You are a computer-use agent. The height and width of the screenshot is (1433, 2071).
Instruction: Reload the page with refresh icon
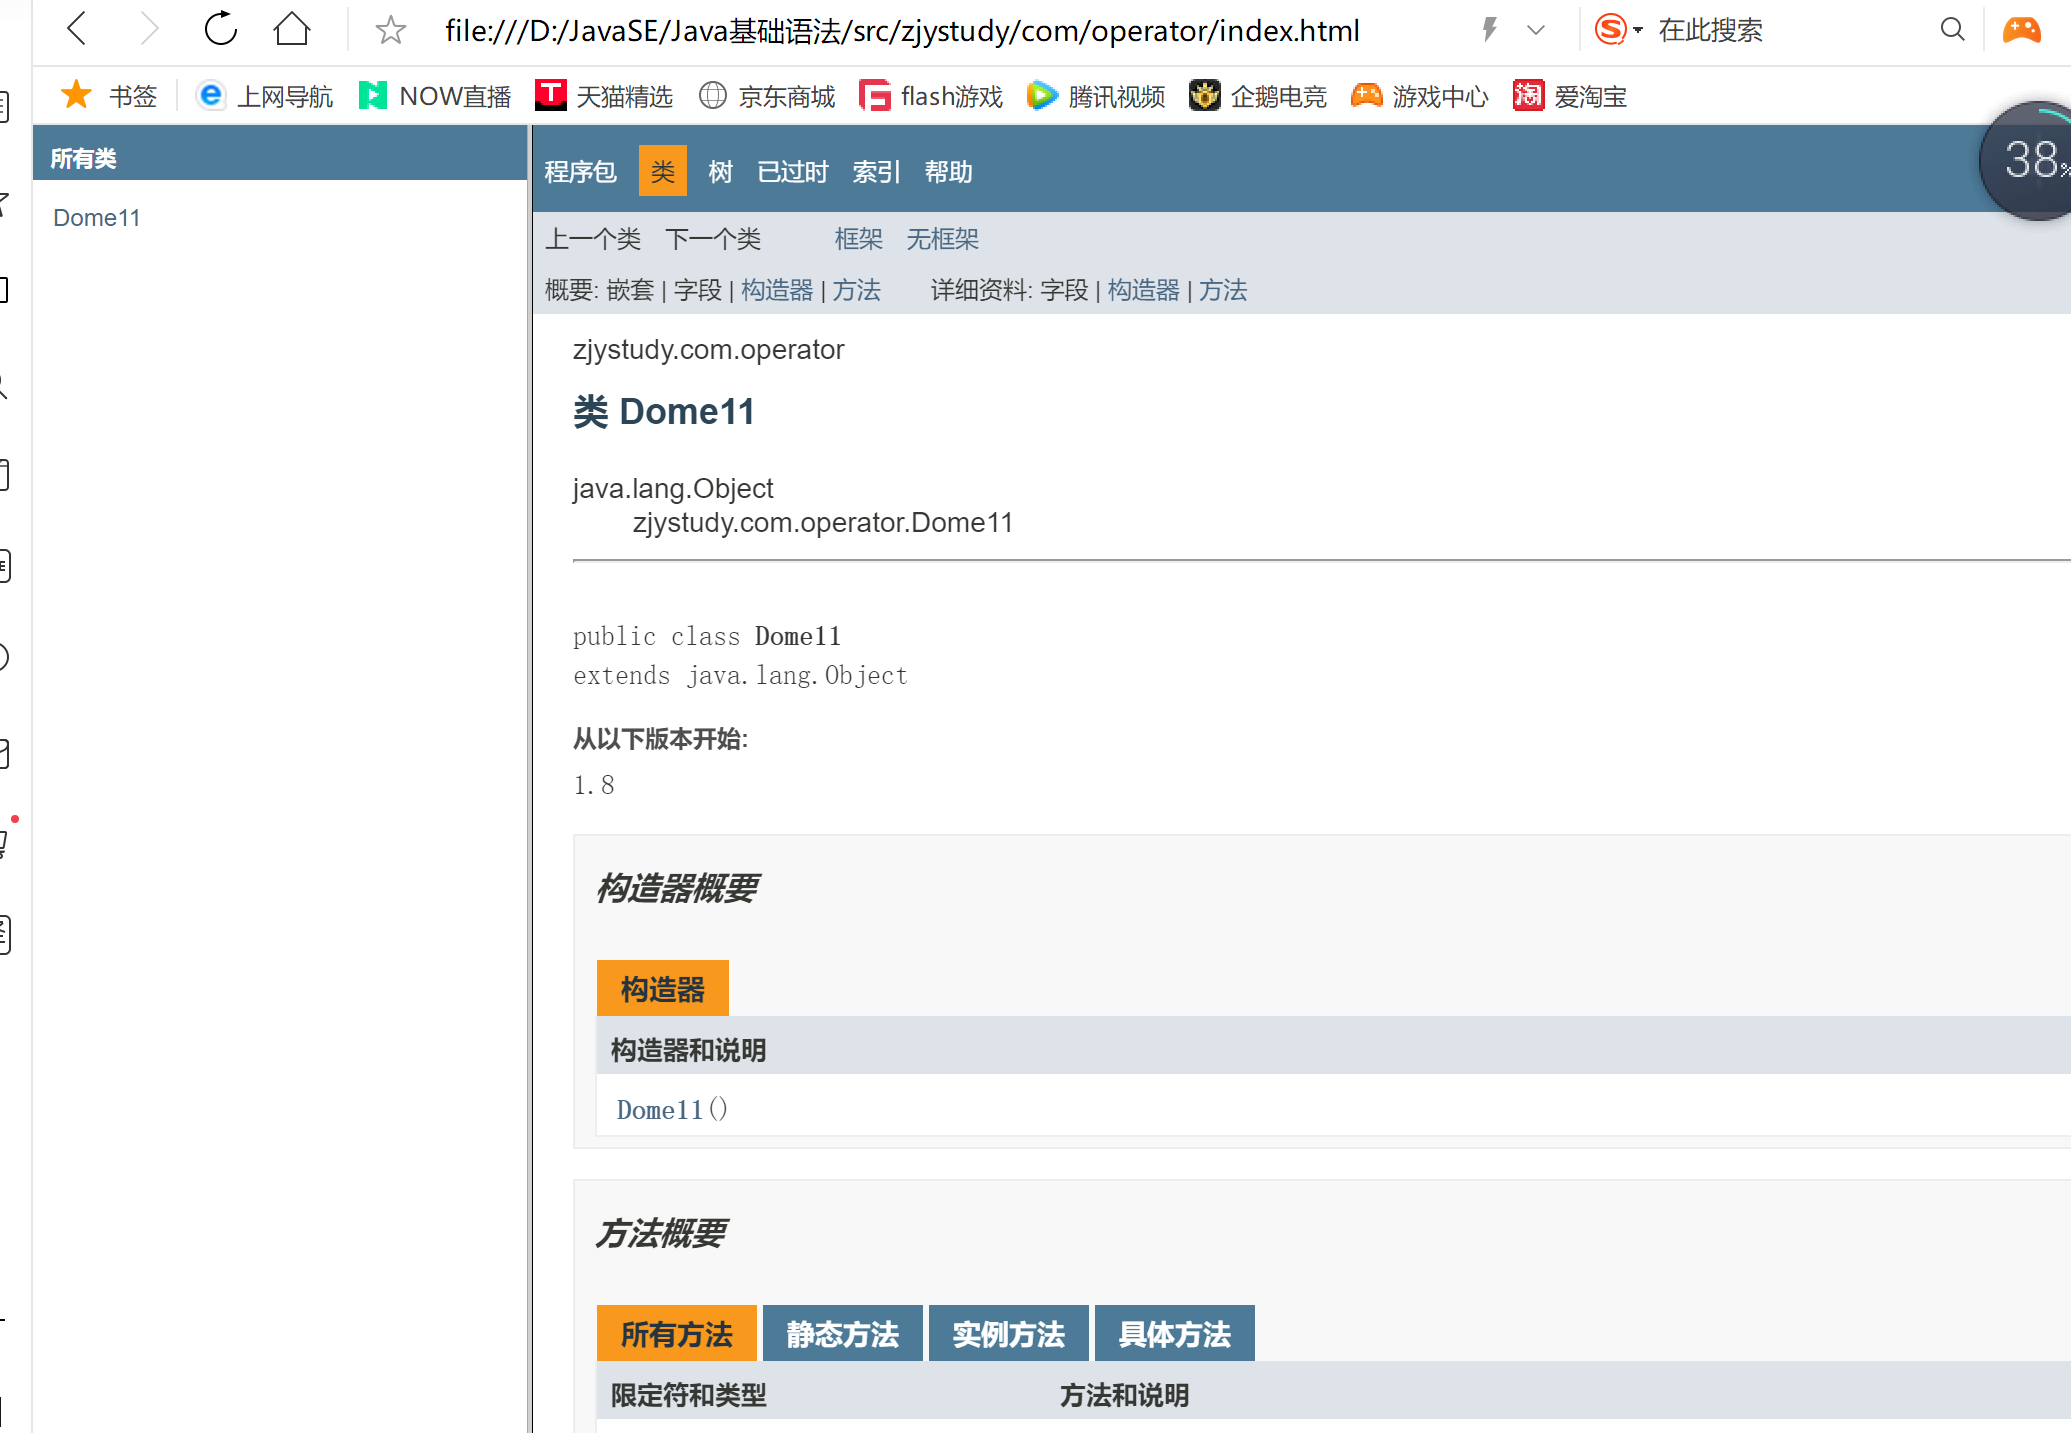tap(220, 29)
